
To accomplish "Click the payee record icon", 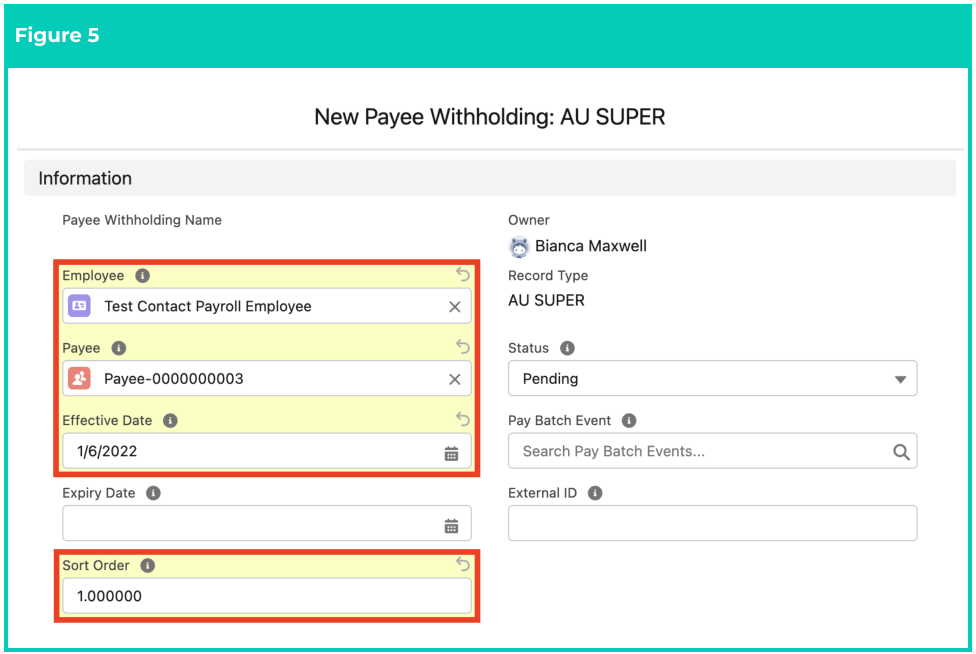I will point(80,378).
